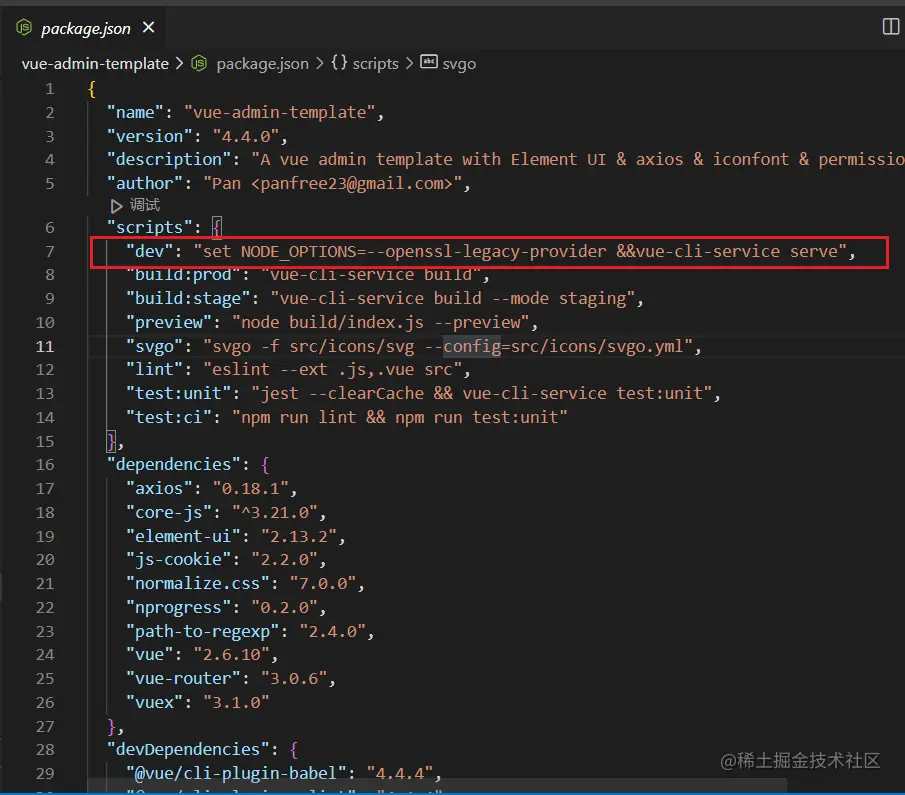
Task: Click the "test:ci" script key
Action: 169,417
